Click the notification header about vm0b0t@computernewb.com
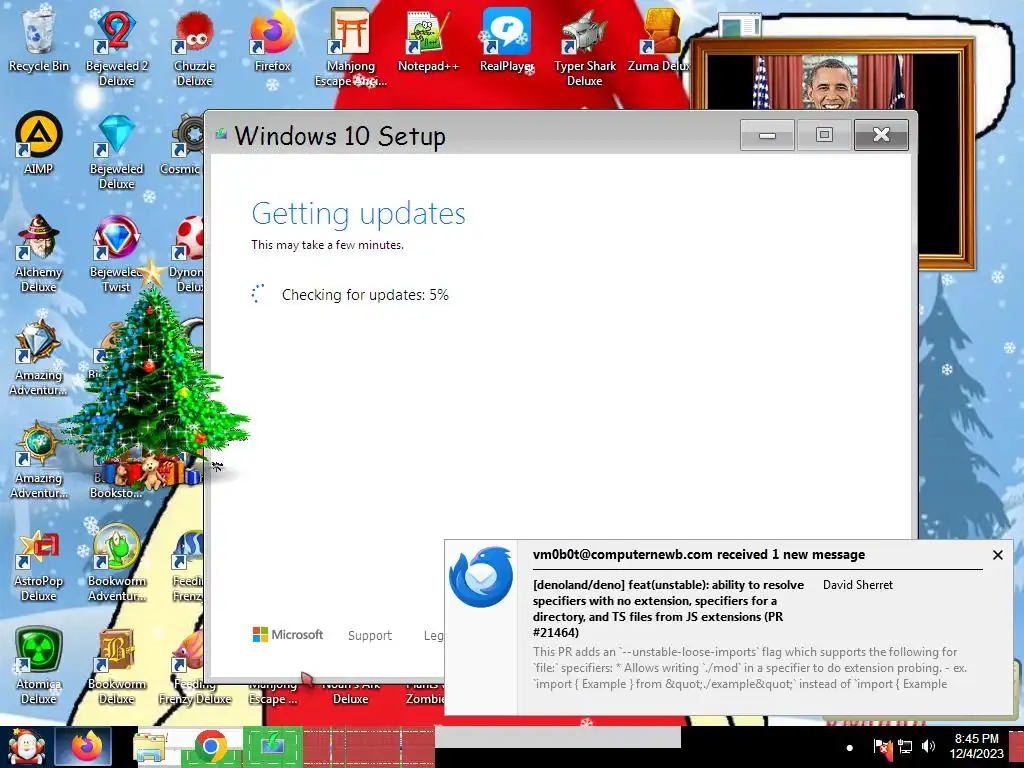The width and height of the screenshot is (1024, 768). 699,554
